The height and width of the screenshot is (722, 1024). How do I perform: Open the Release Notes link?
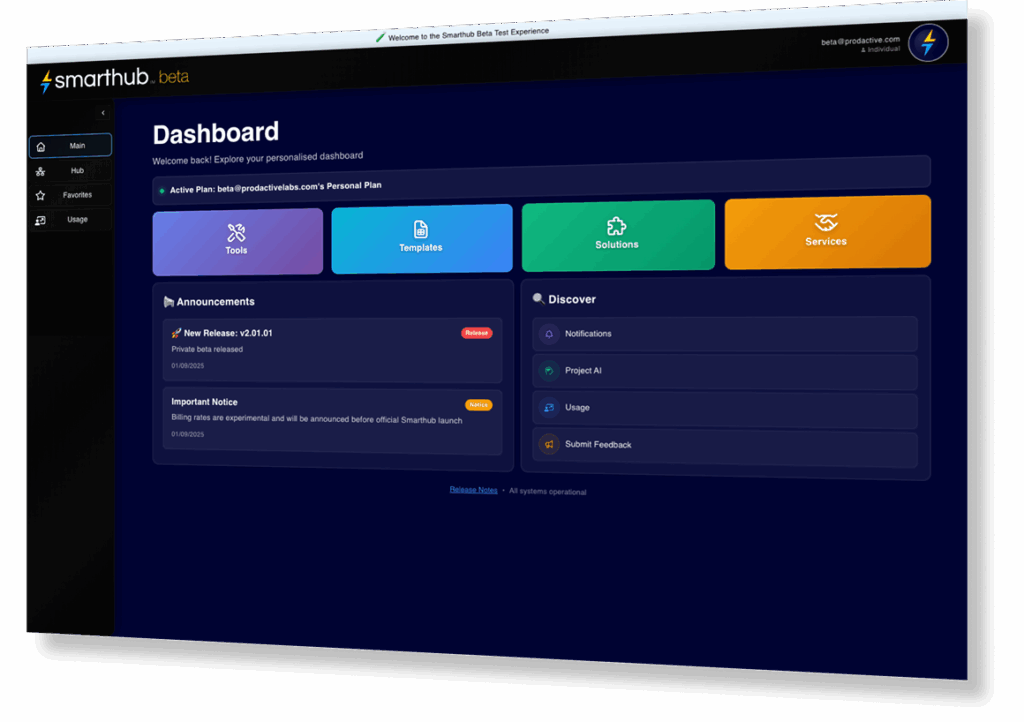pyautogui.click(x=473, y=490)
